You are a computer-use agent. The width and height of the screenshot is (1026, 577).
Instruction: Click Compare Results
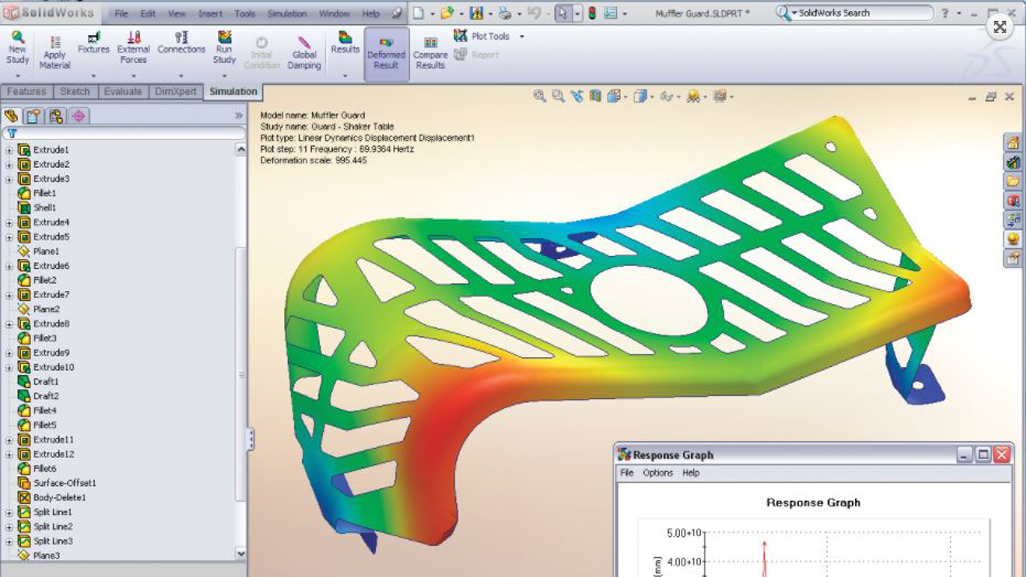(431, 53)
